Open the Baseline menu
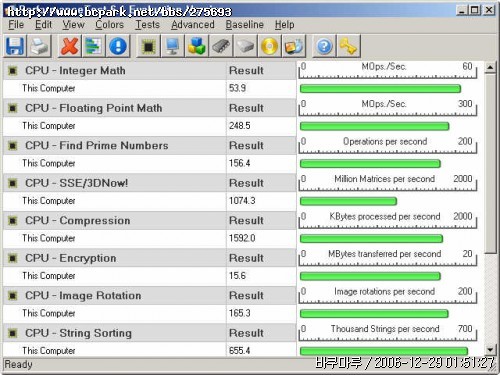The height and width of the screenshot is (375, 500). click(x=245, y=25)
